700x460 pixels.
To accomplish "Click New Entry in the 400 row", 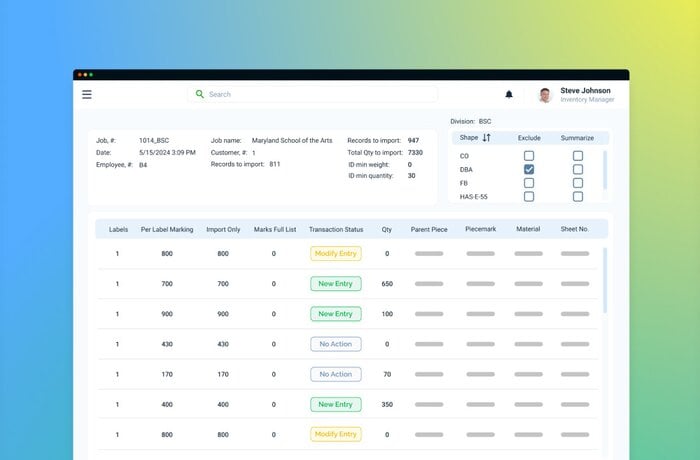I will (336, 404).
